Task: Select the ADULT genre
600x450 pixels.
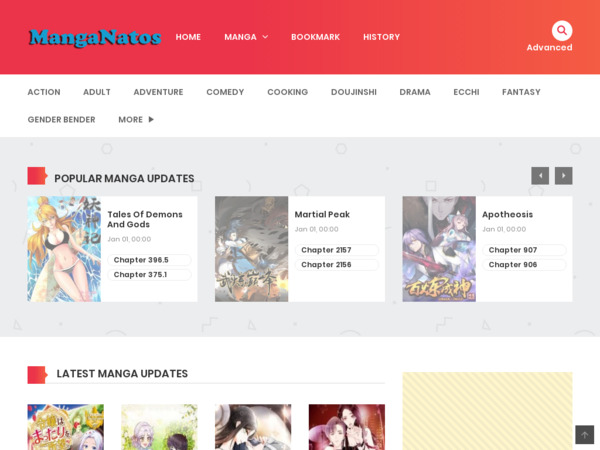Action: [x=97, y=92]
